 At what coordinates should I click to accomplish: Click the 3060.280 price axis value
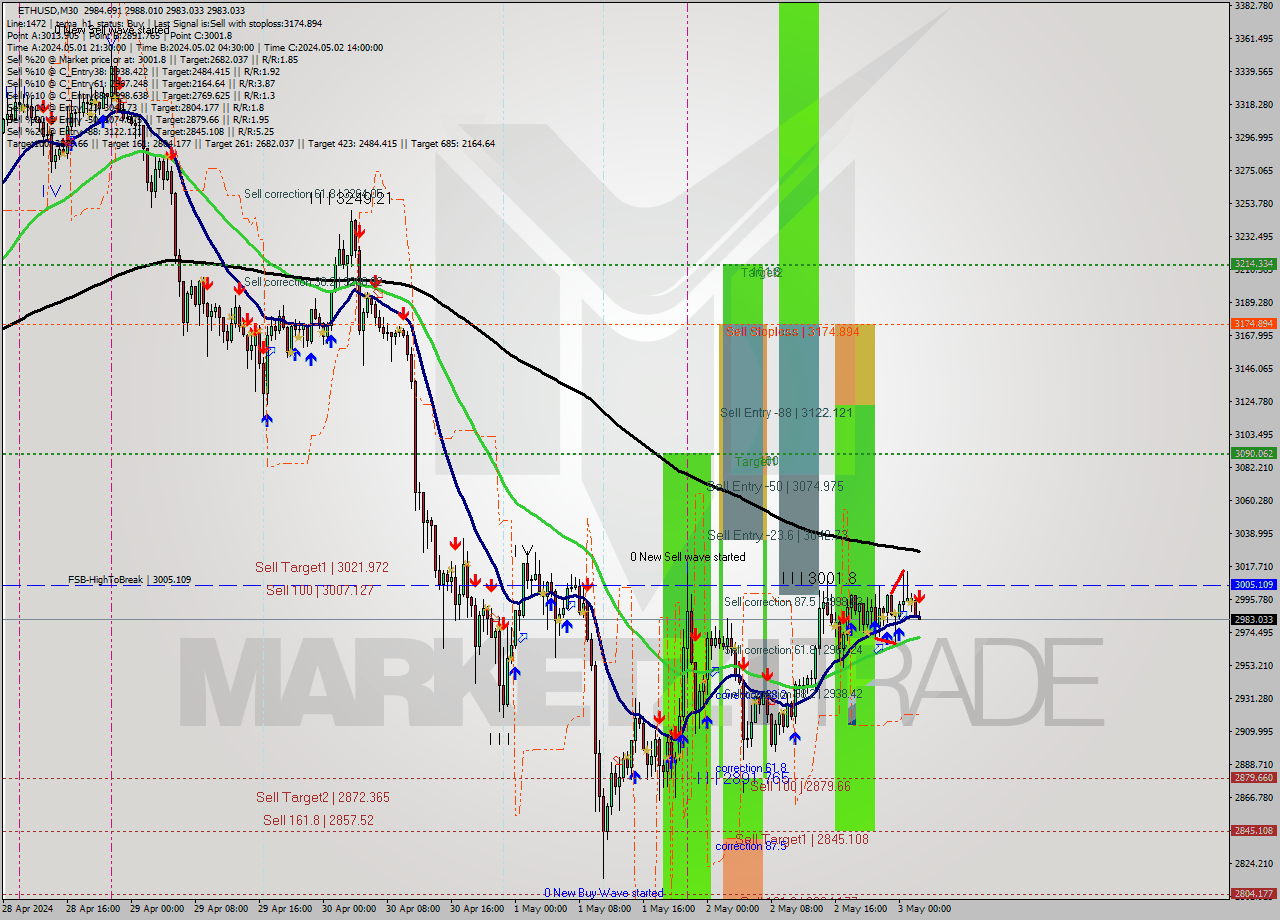tap(1253, 500)
